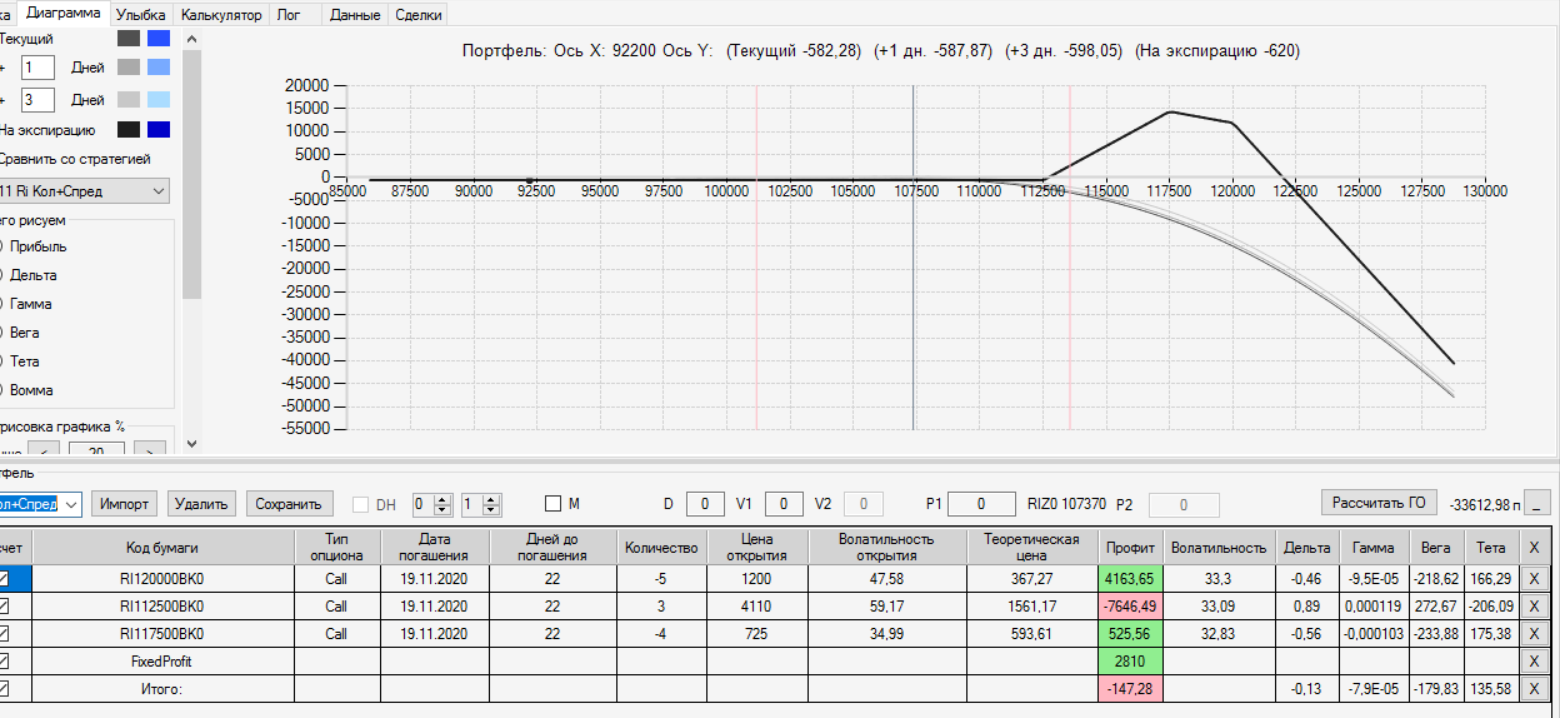Click the left panel scrollbar thumb
The width and height of the screenshot is (1560, 718).
pyautogui.click(x=192, y=174)
